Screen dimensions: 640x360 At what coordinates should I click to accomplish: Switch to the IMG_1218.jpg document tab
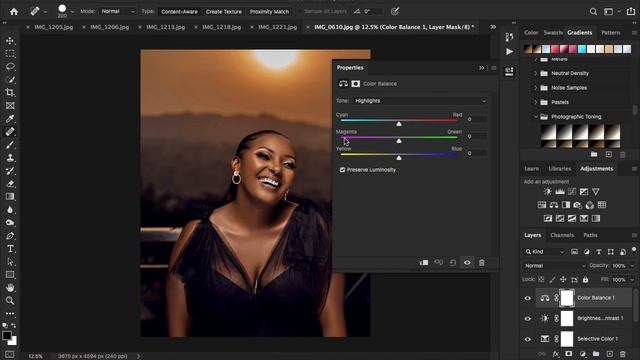(x=222, y=27)
